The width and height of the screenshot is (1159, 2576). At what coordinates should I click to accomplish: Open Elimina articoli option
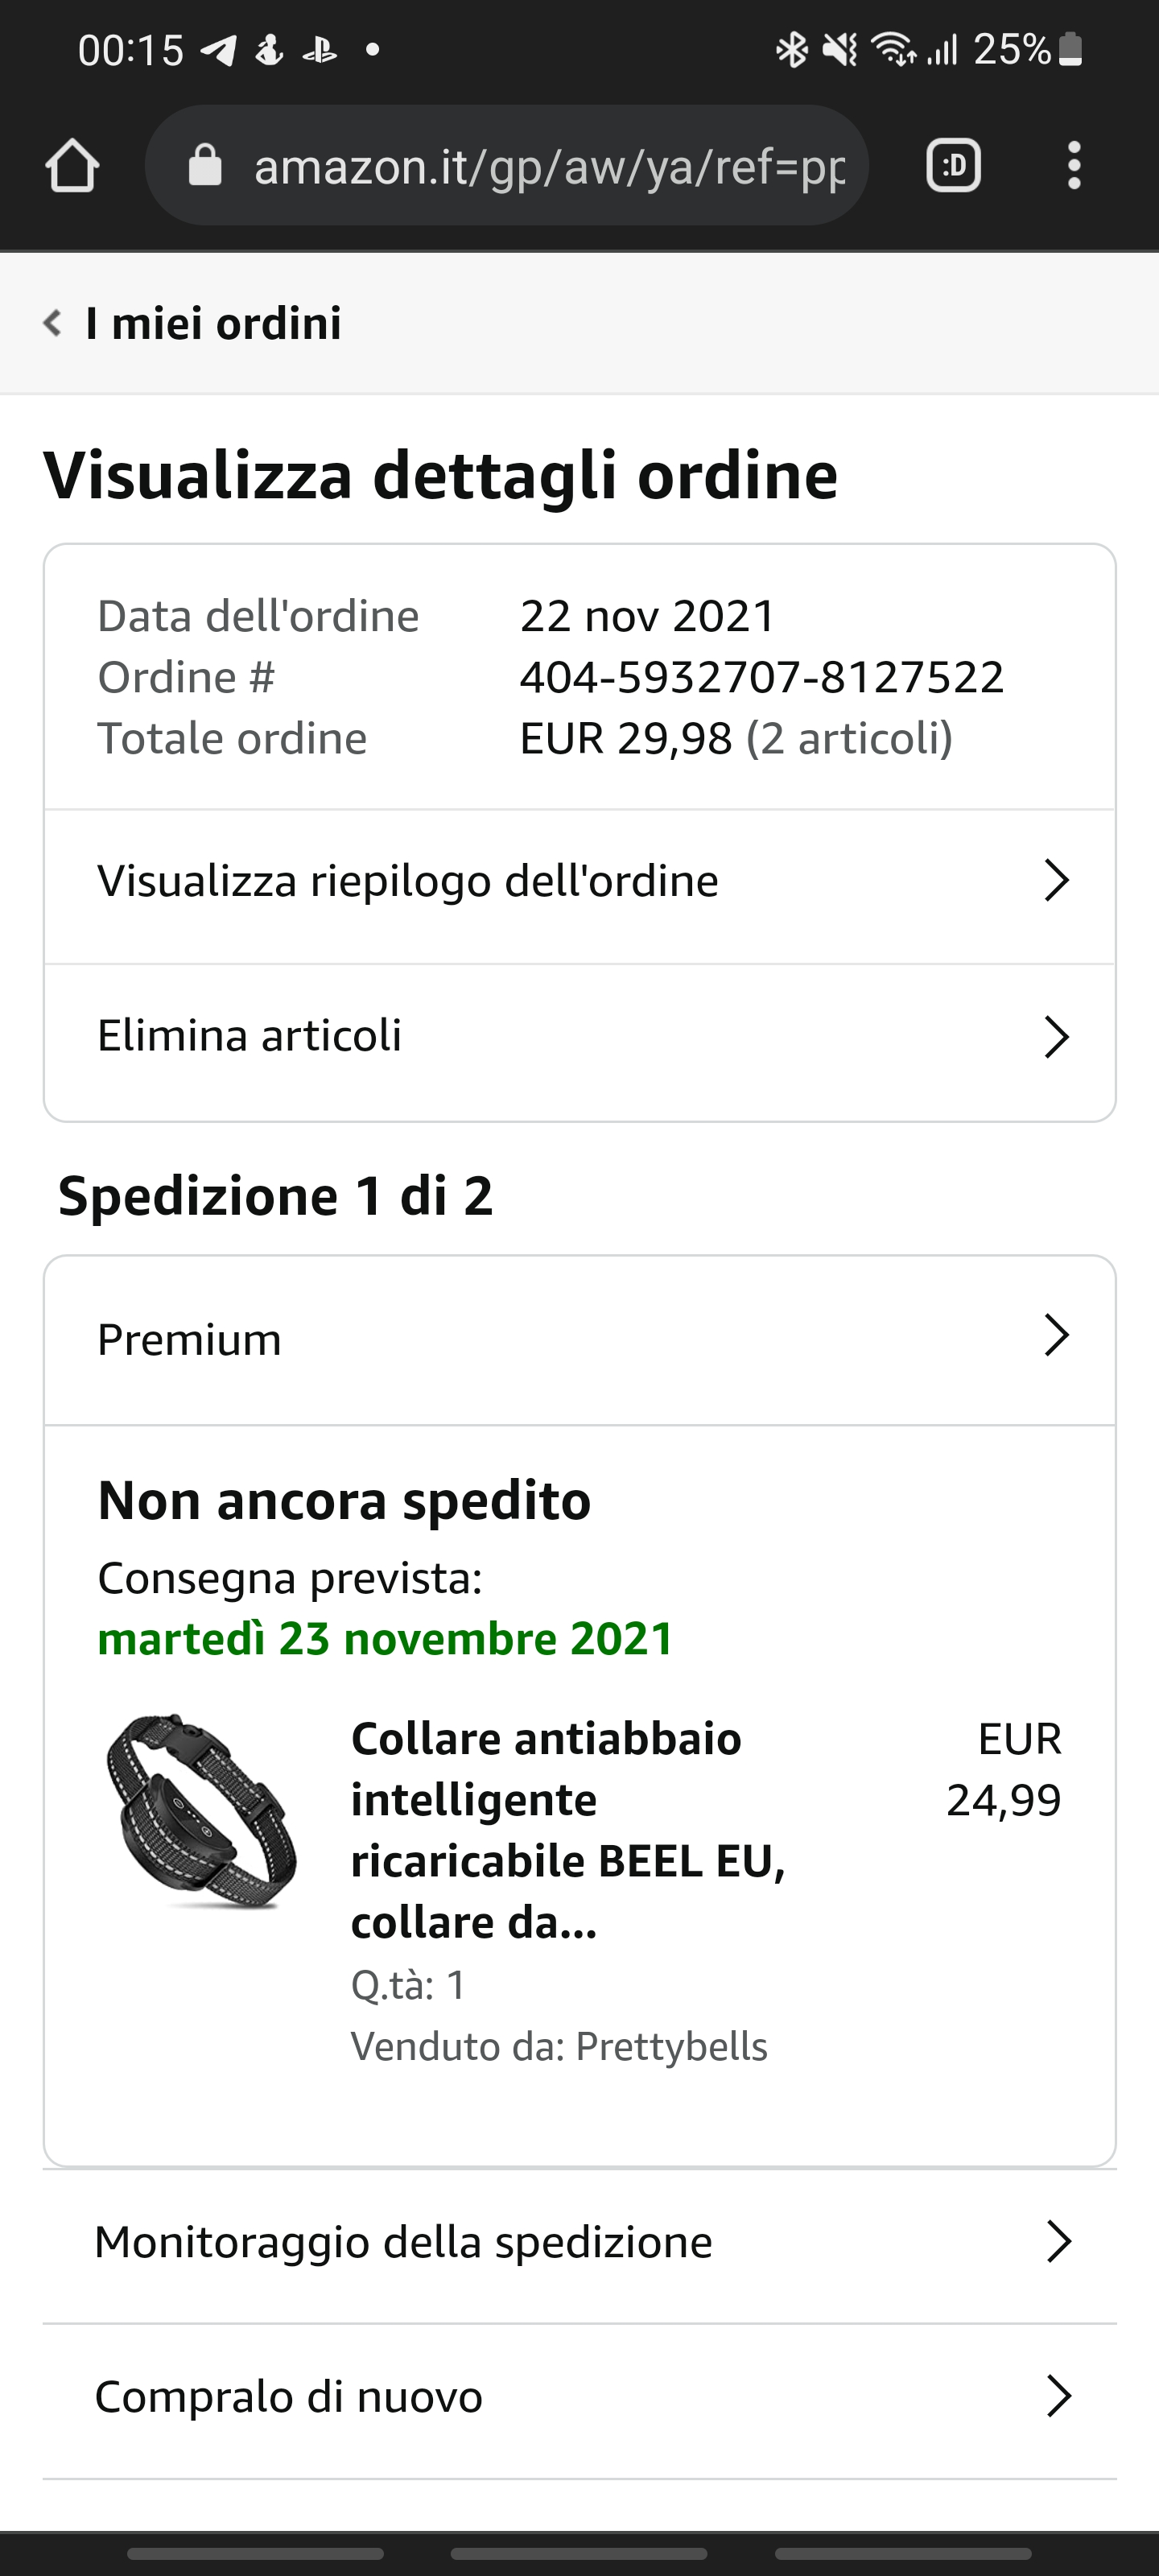coord(579,1037)
